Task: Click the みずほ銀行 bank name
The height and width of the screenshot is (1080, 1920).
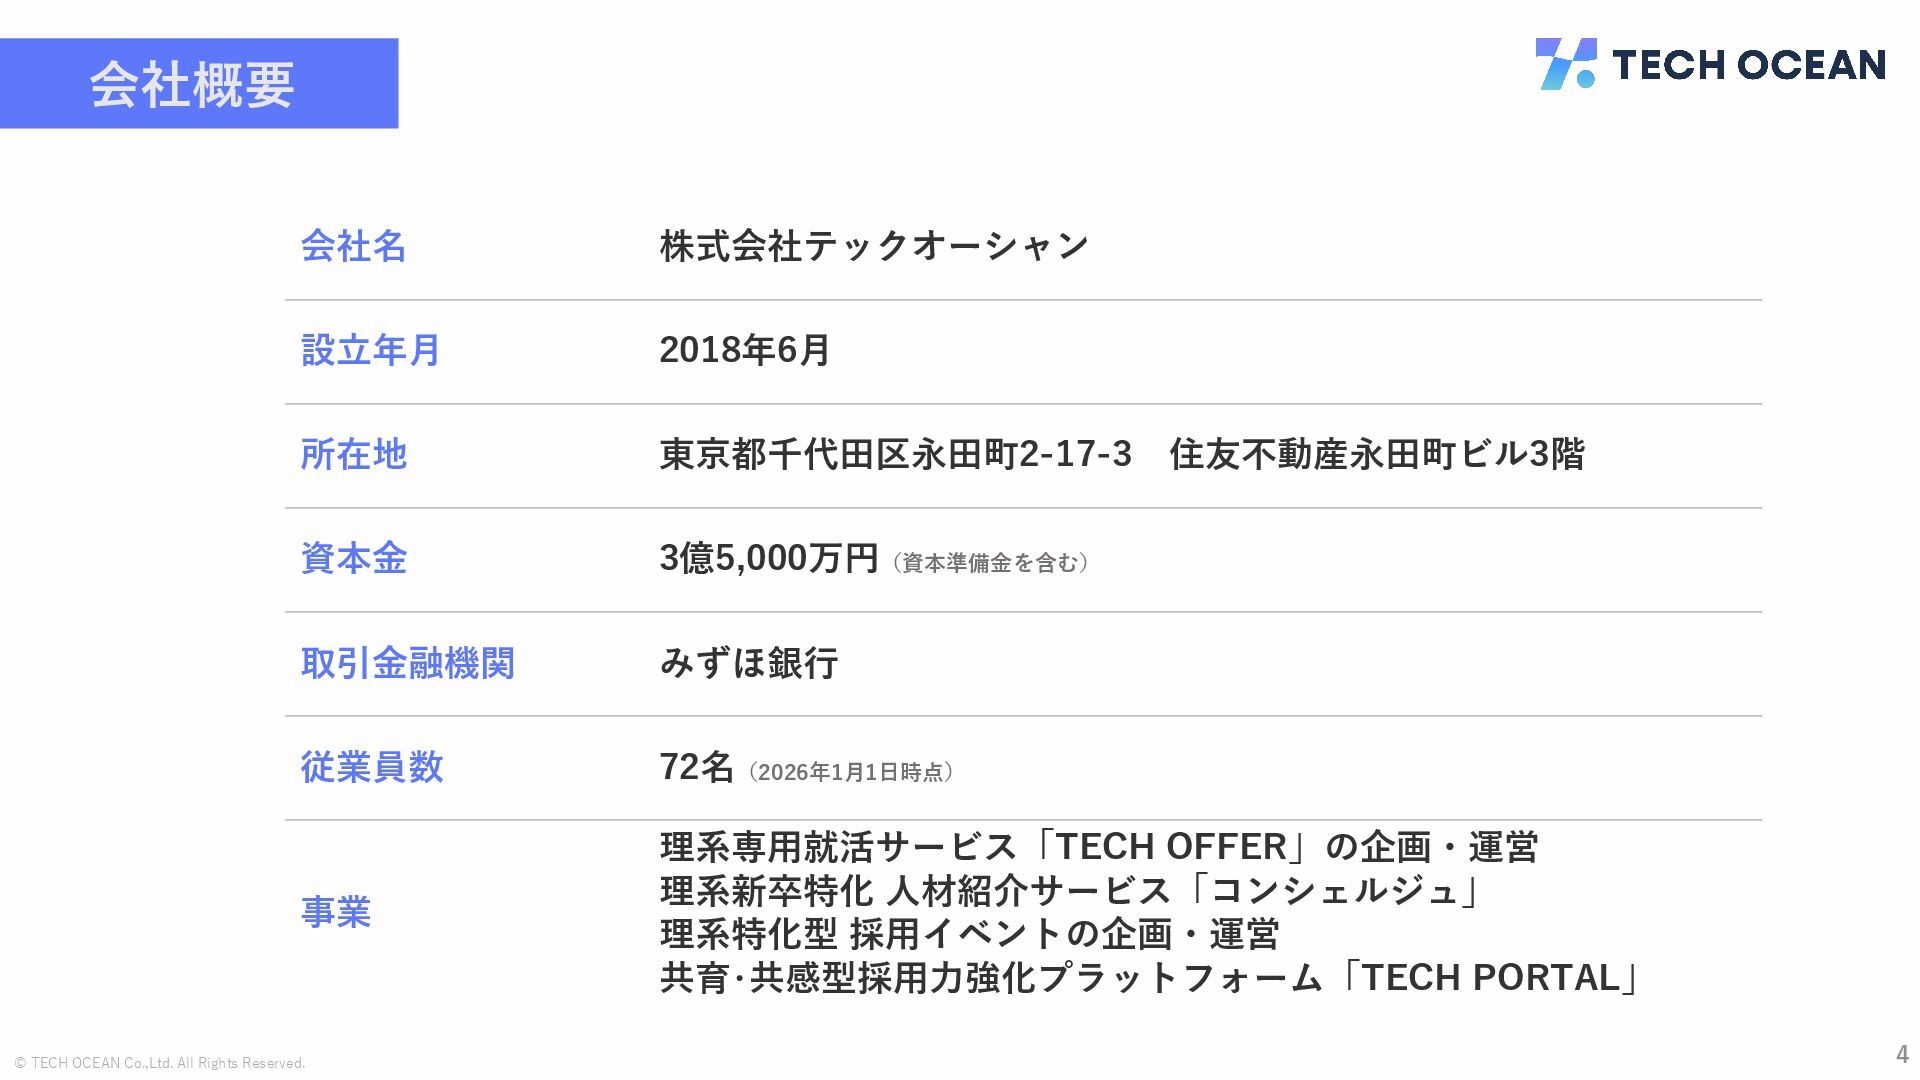Action: pyautogui.click(x=748, y=663)
